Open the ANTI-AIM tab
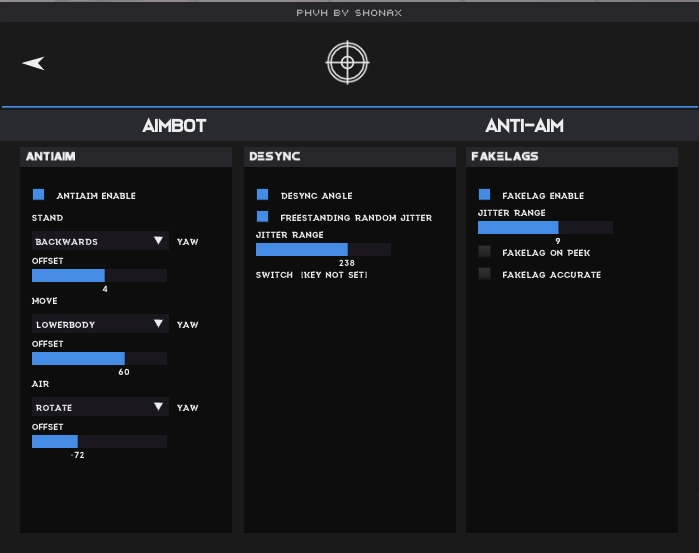The width and height of the screenshot is (699, 553). pos(524,126)
